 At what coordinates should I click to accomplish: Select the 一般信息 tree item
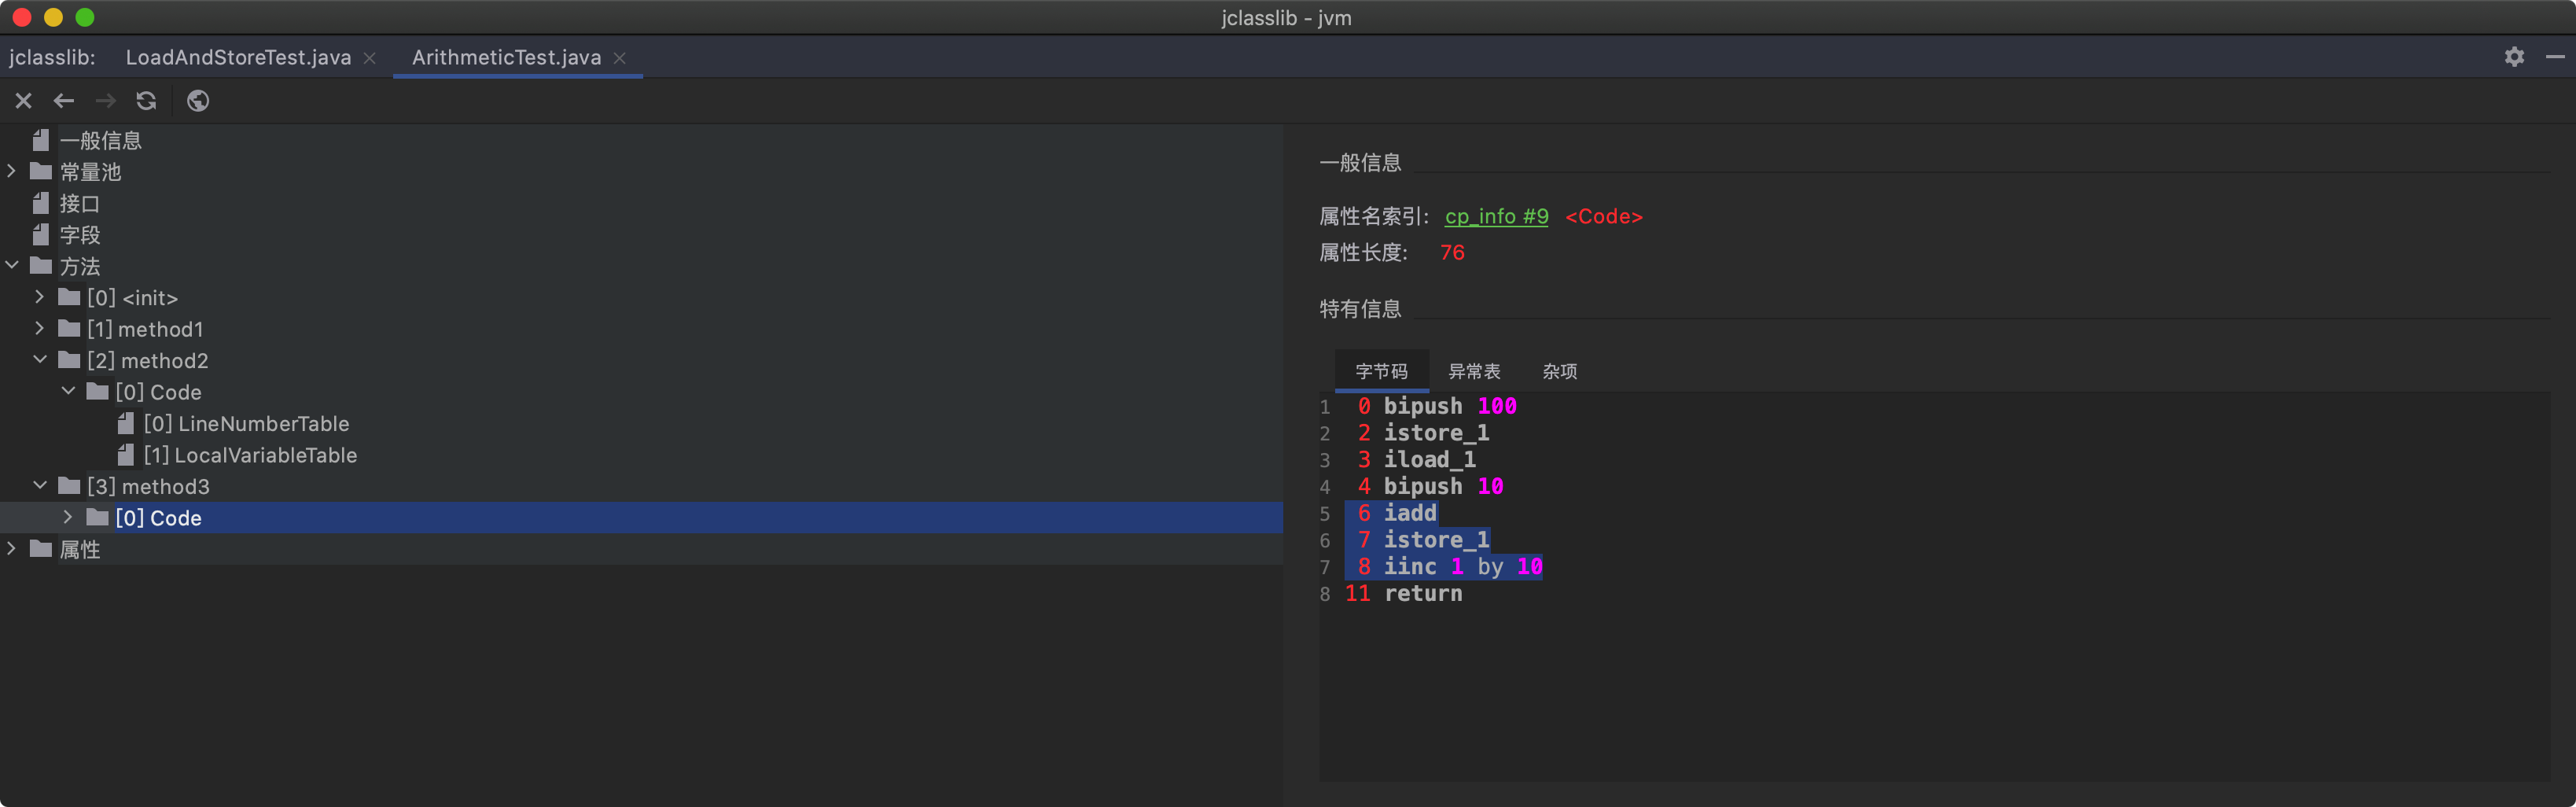pyautogui.click(x=100, y=141)
